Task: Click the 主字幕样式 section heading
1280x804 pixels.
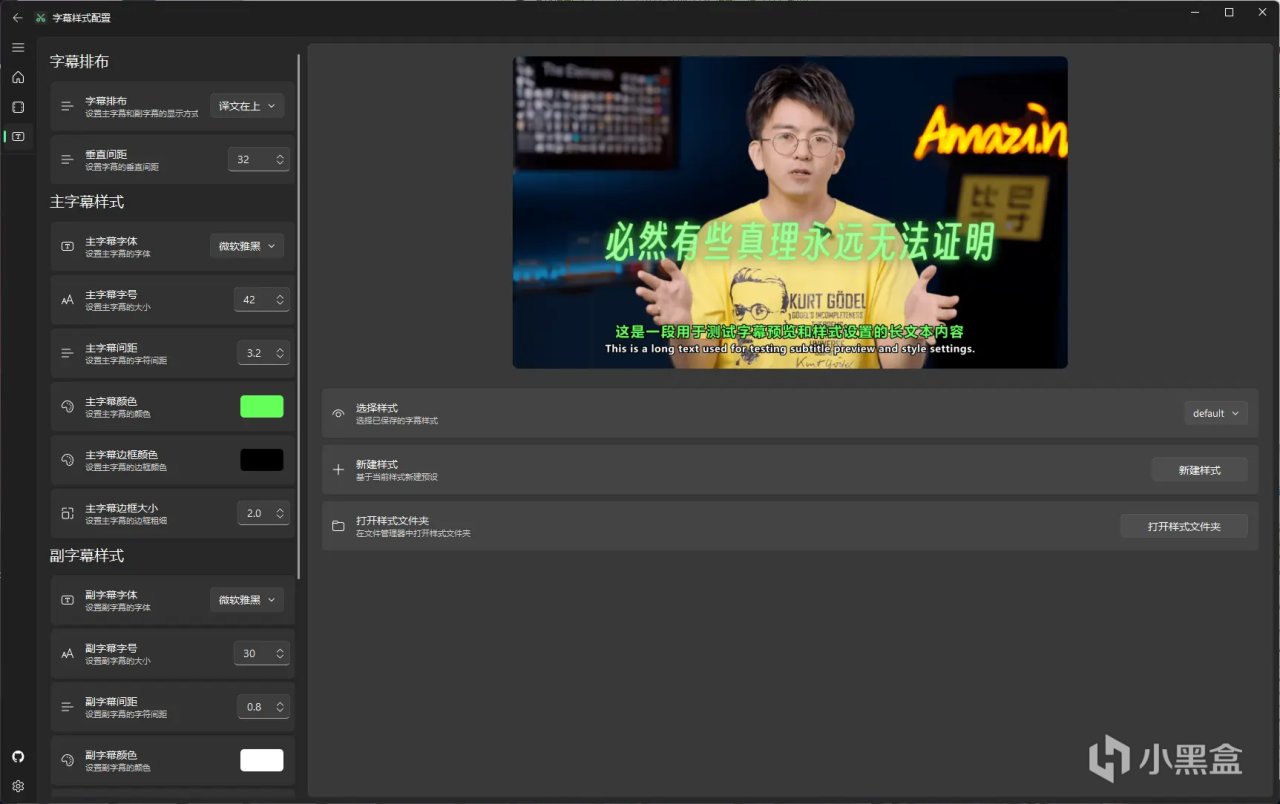Action: click(x=87, y=202)
